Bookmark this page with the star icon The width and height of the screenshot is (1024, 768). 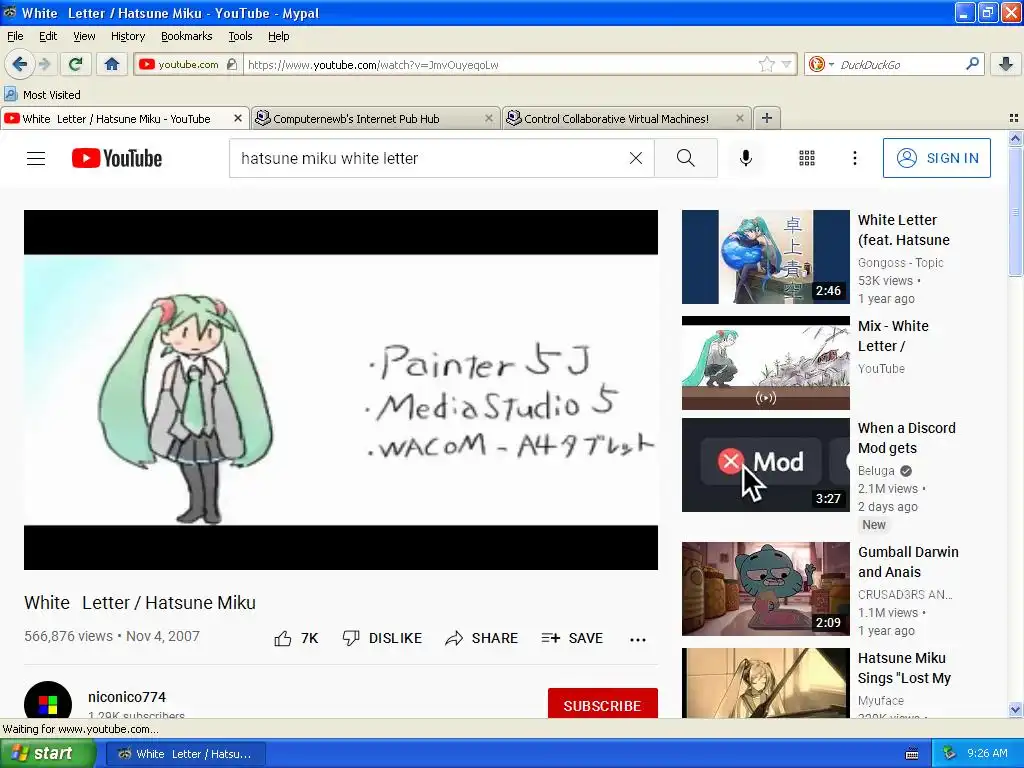point(767,64)
